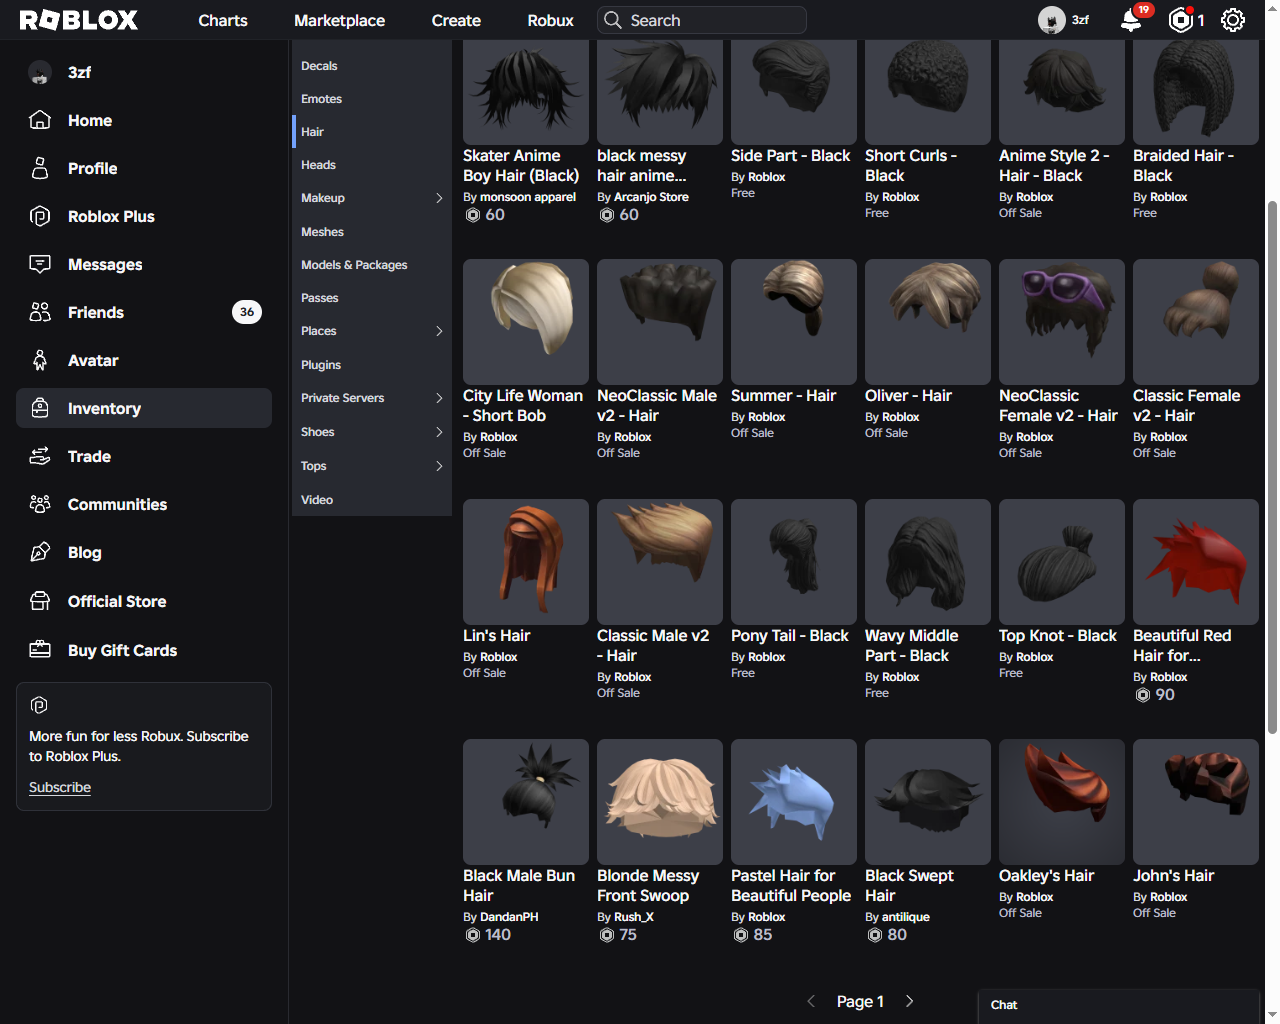Open the settings gear
This screenshot has height=1024, width=1280.
pos(1233,20)
